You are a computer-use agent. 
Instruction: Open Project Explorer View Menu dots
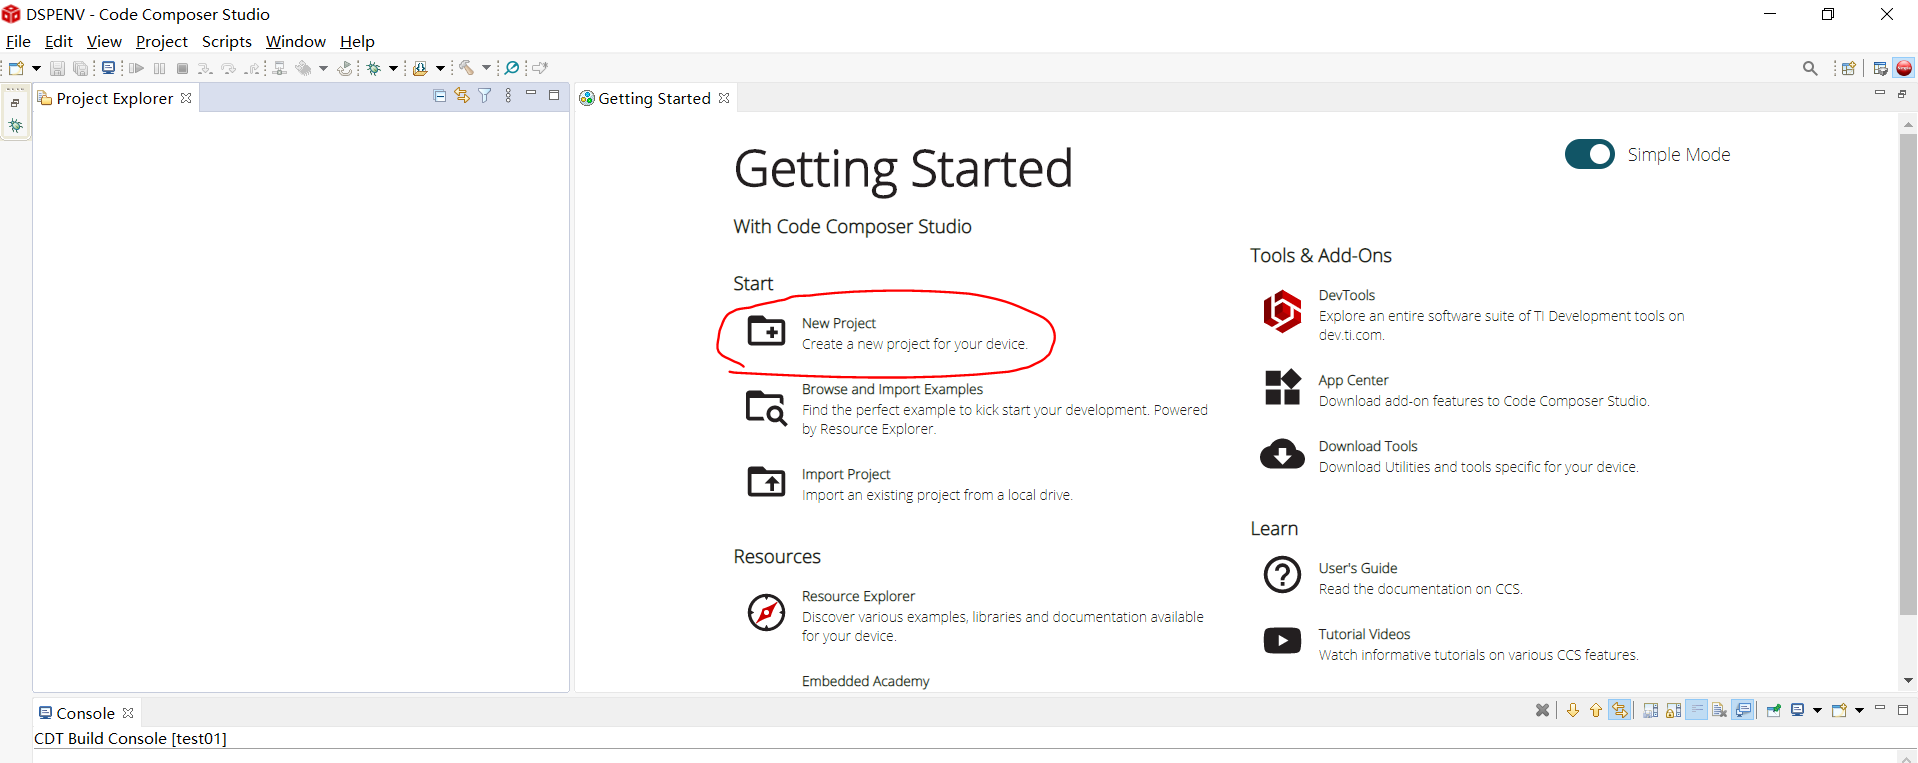point(508,95)
